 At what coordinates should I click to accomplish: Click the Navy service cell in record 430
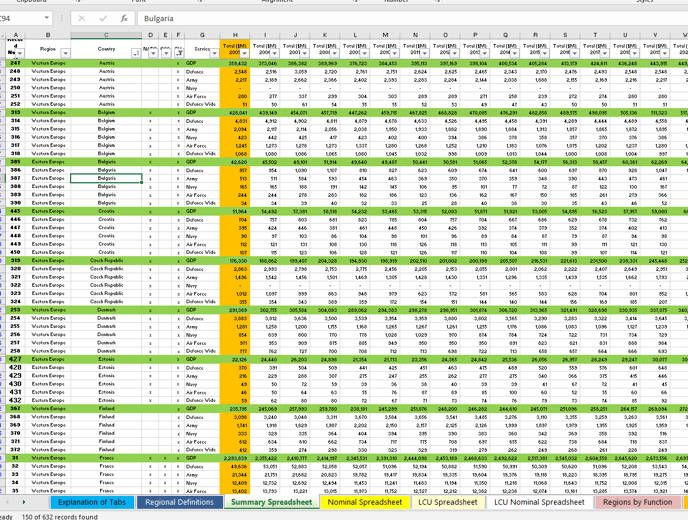[202, 384]
